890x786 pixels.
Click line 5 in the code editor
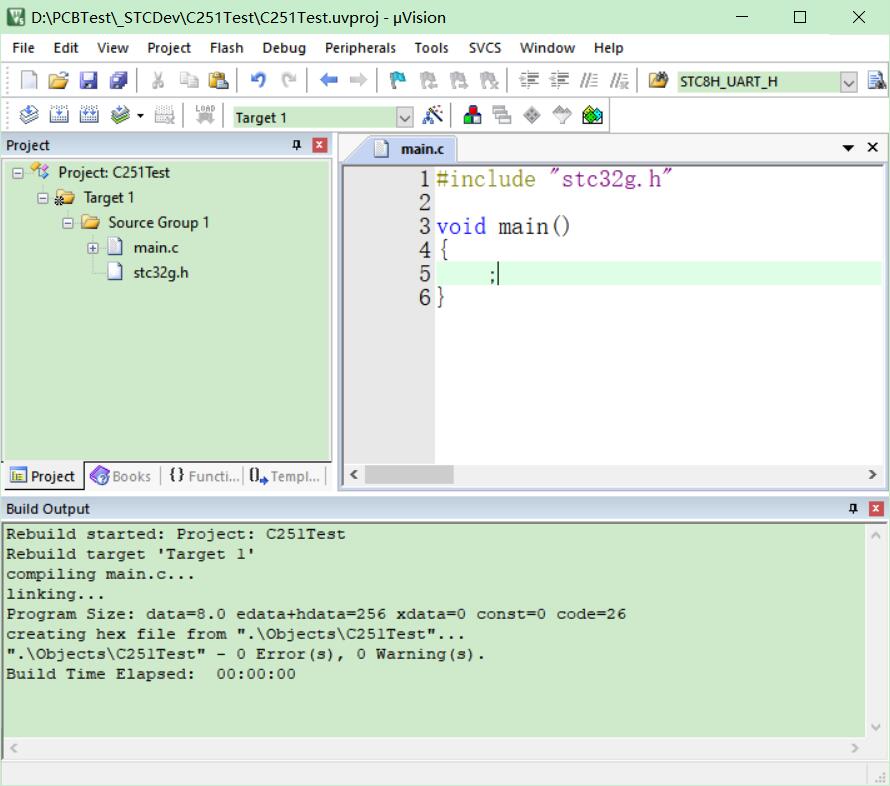coord(658,274)
